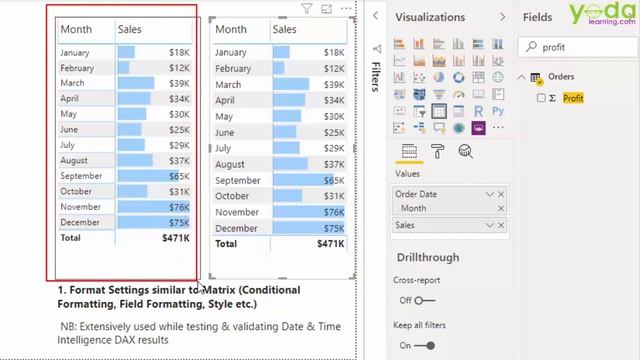Select the Stacked column chart visualization
This screenshot has height=360, width=640.
tap(419, 44)
